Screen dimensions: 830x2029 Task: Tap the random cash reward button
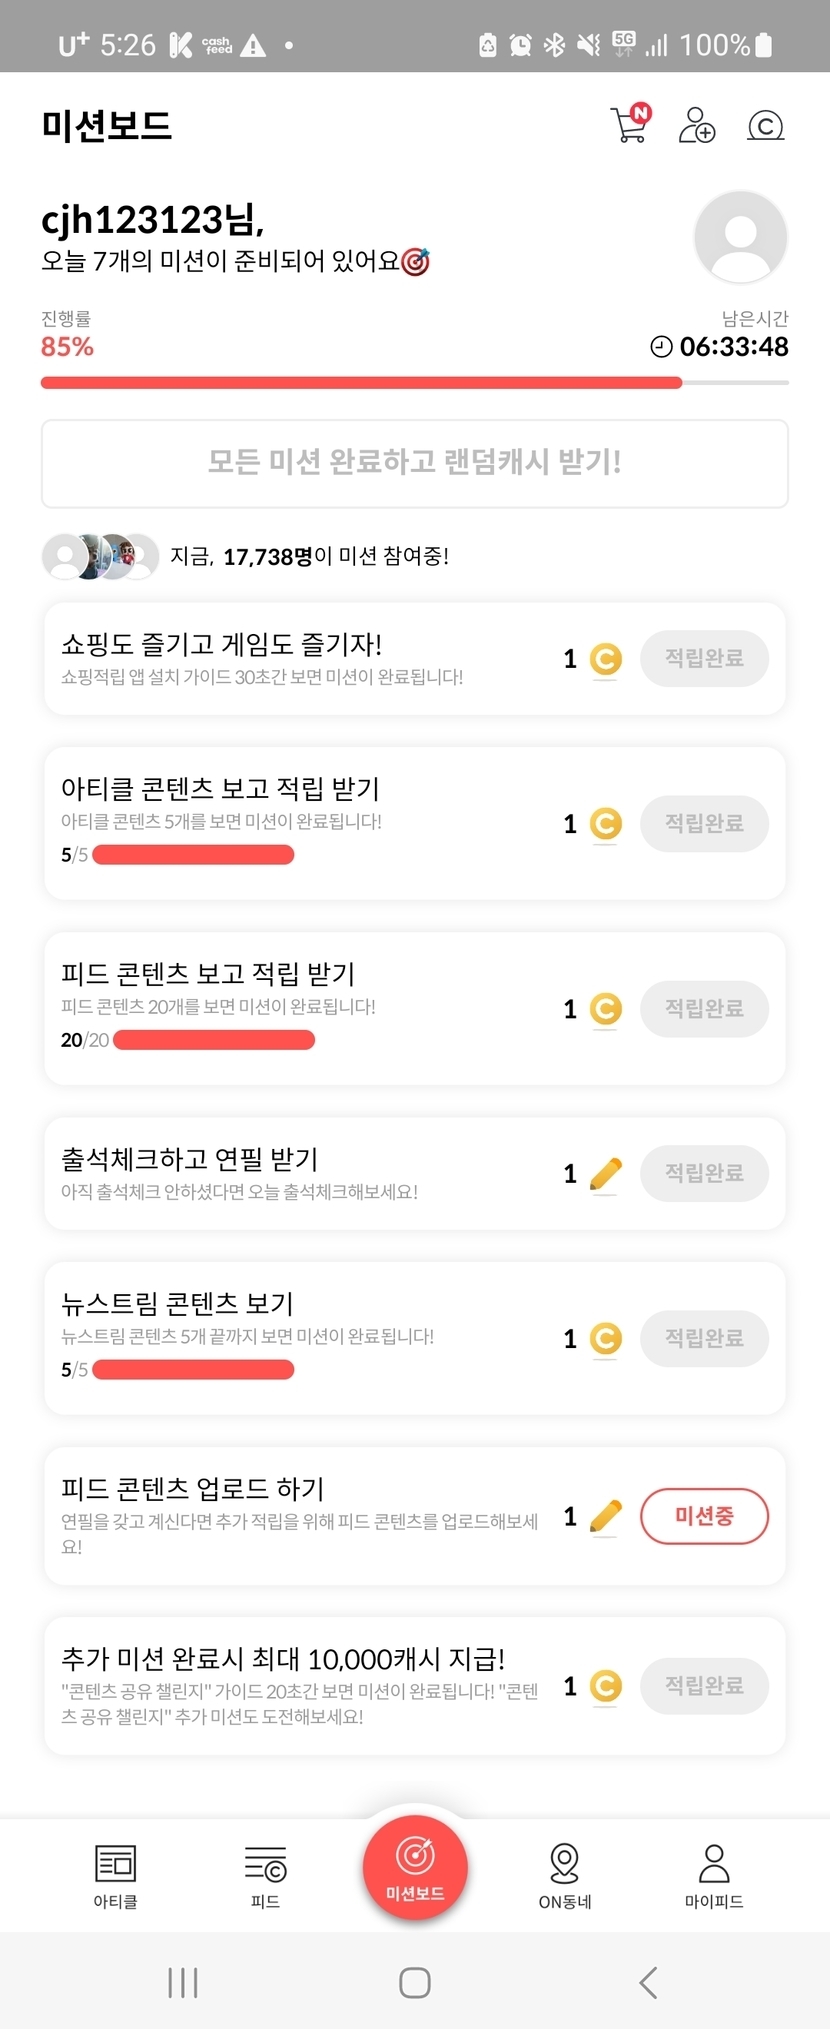click(414, 463)
